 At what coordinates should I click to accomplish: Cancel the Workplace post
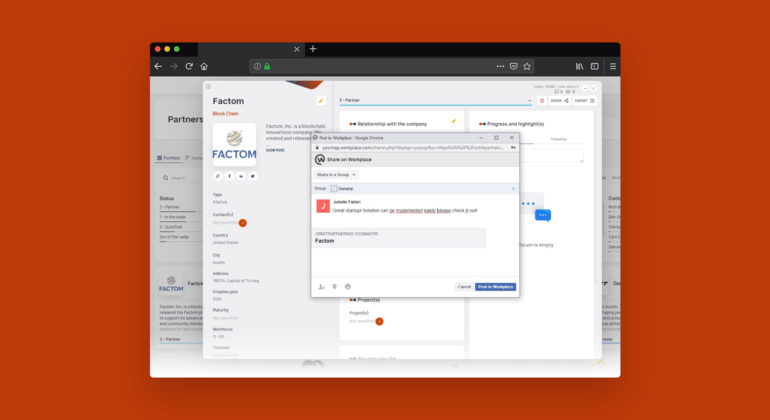464,287
